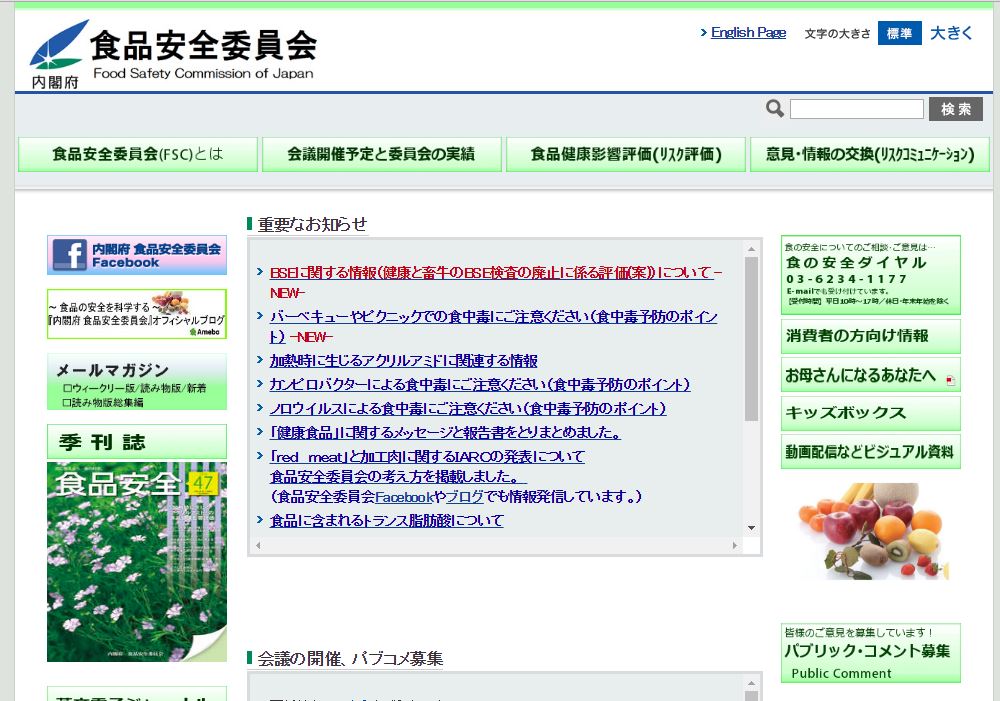Click the search text input field
1000x701 pixels.
tap(856, 109)
